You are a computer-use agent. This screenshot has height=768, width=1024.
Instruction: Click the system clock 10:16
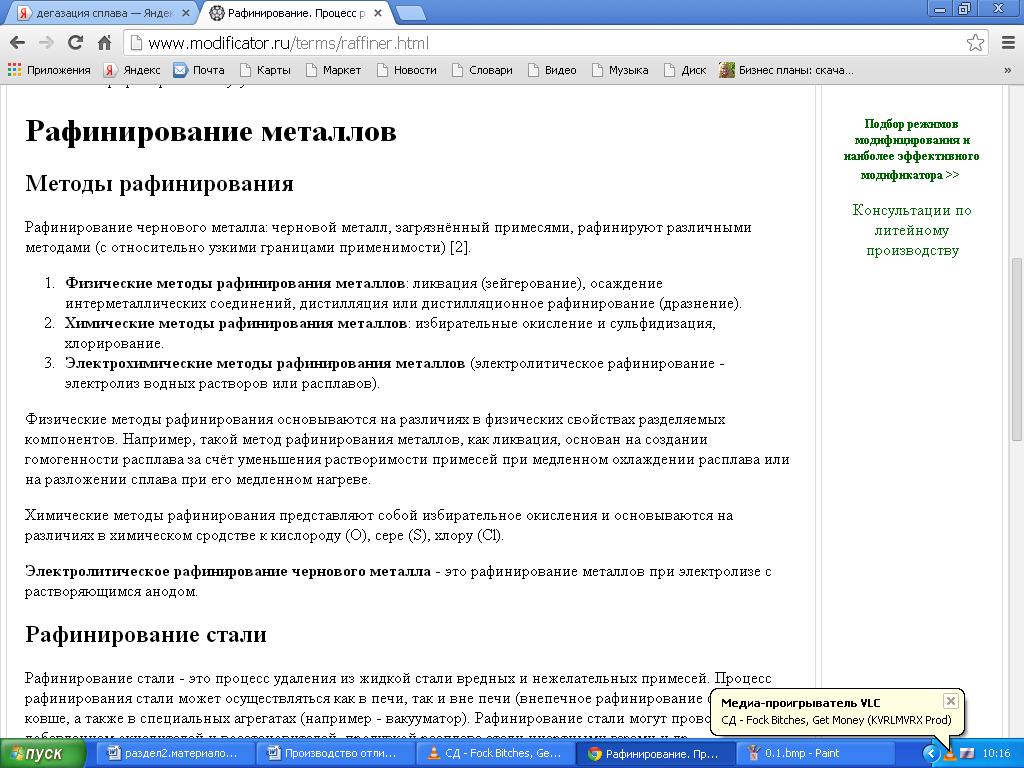pos(996,754)
